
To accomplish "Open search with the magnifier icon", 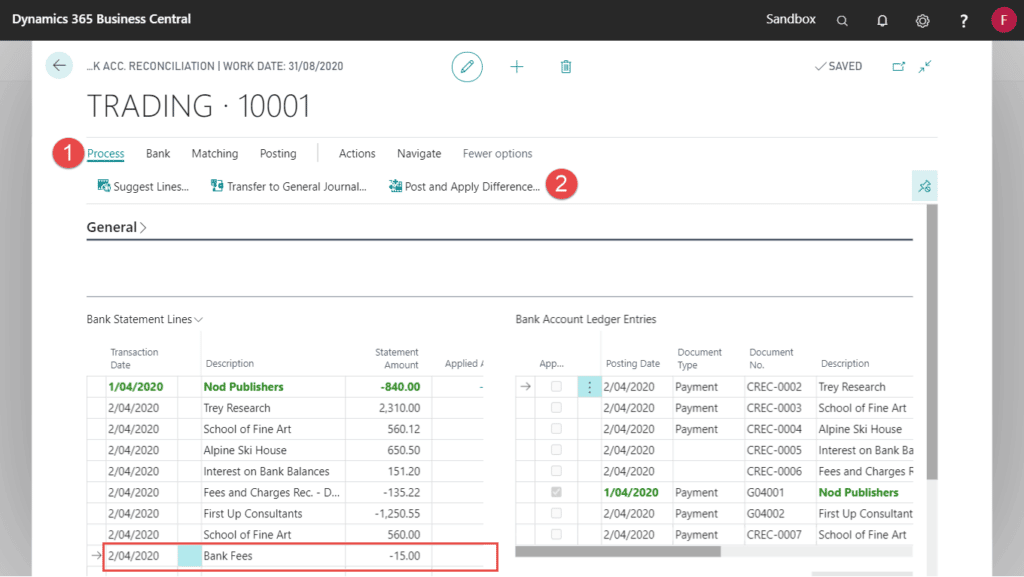I will (842, 20).
